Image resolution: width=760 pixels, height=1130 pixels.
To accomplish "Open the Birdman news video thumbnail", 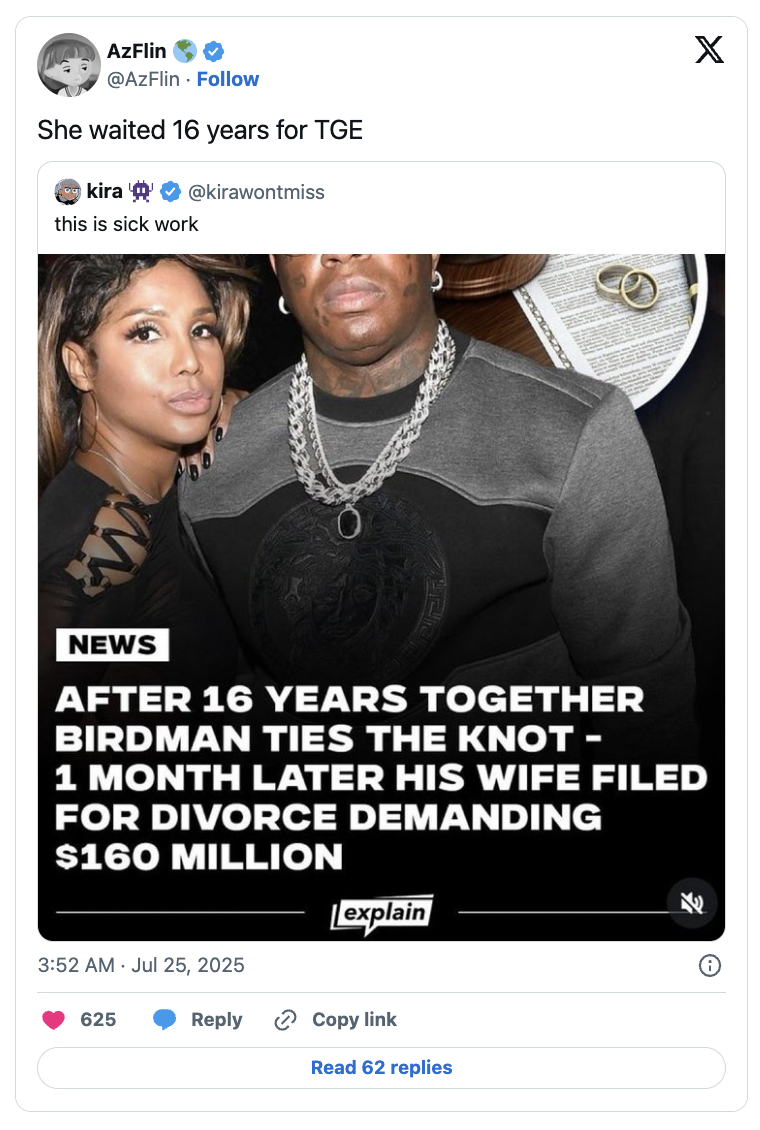I will (x=381, y=597).
